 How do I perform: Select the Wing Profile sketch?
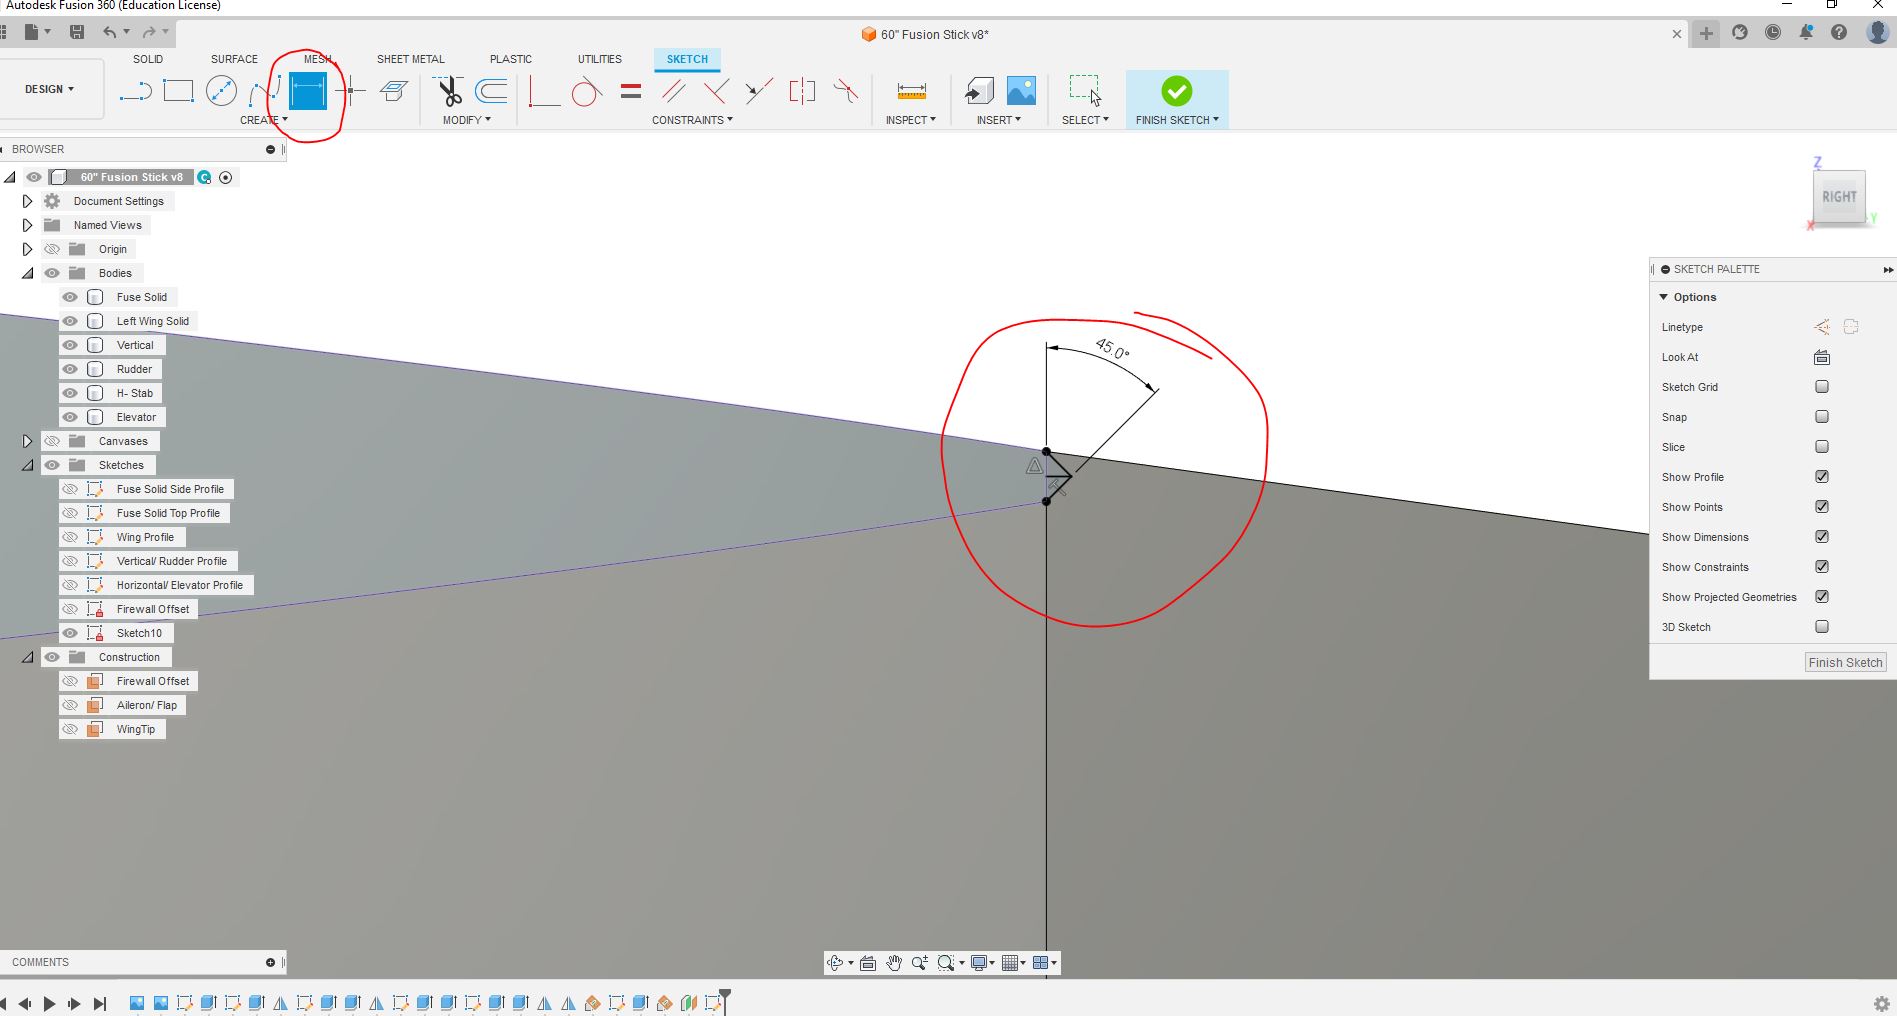[145, 537]
